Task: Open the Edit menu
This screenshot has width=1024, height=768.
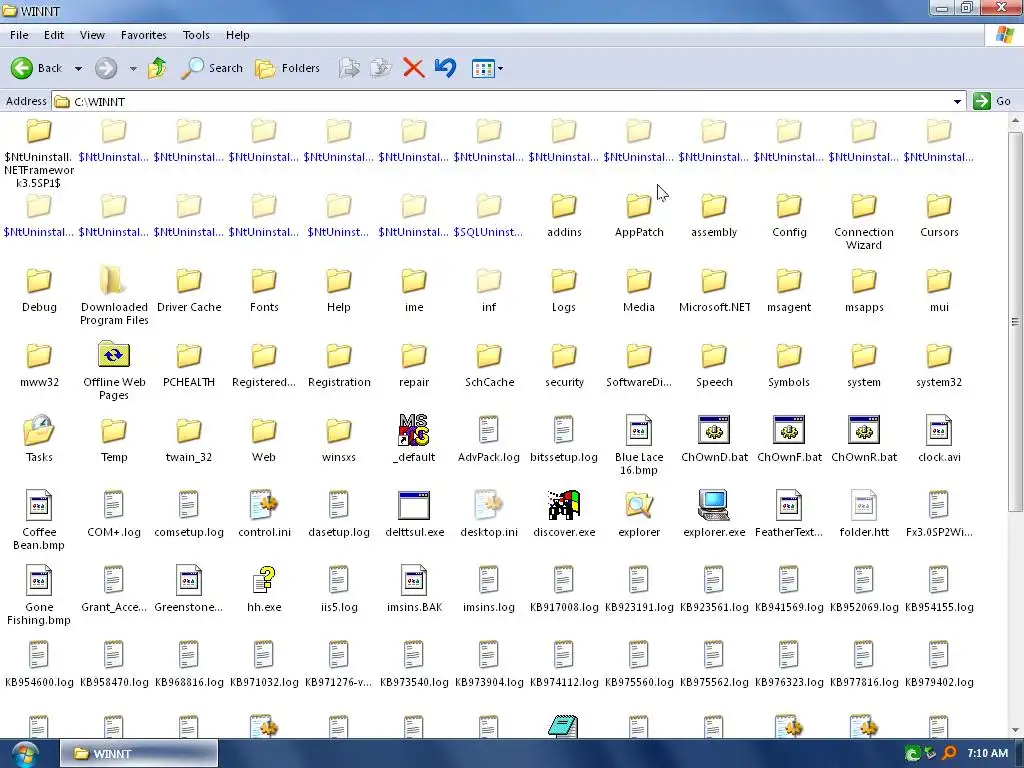Action: 54,35
